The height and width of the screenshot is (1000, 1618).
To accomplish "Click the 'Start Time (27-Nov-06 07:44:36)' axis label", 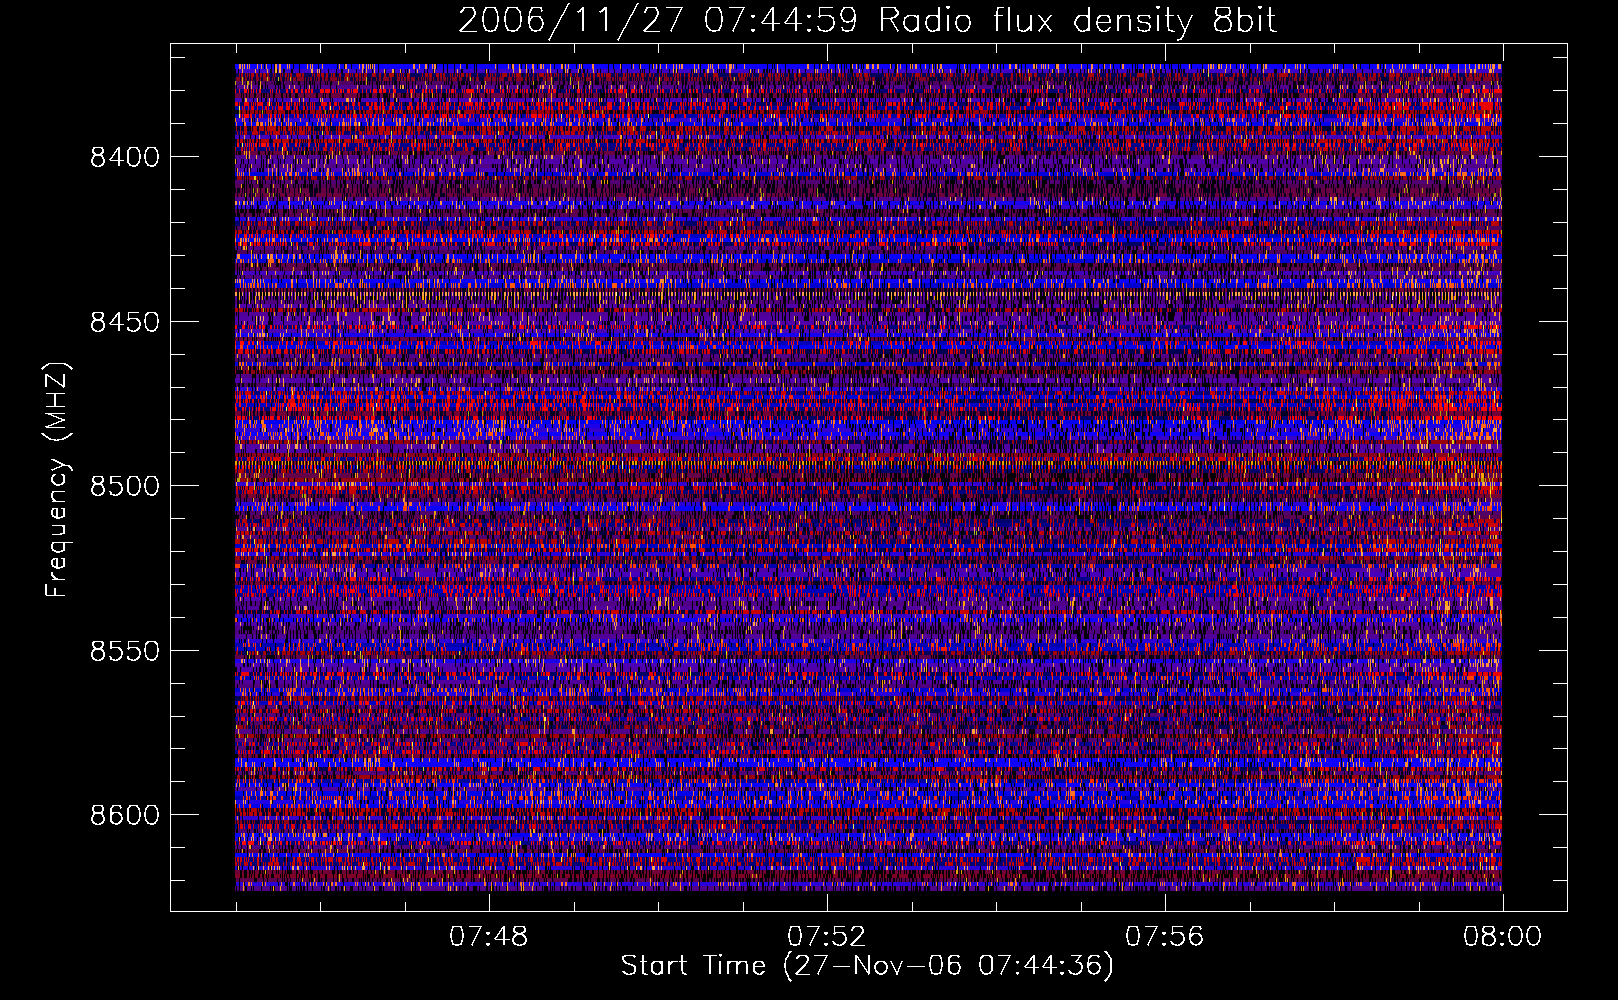I will (867, 966).
